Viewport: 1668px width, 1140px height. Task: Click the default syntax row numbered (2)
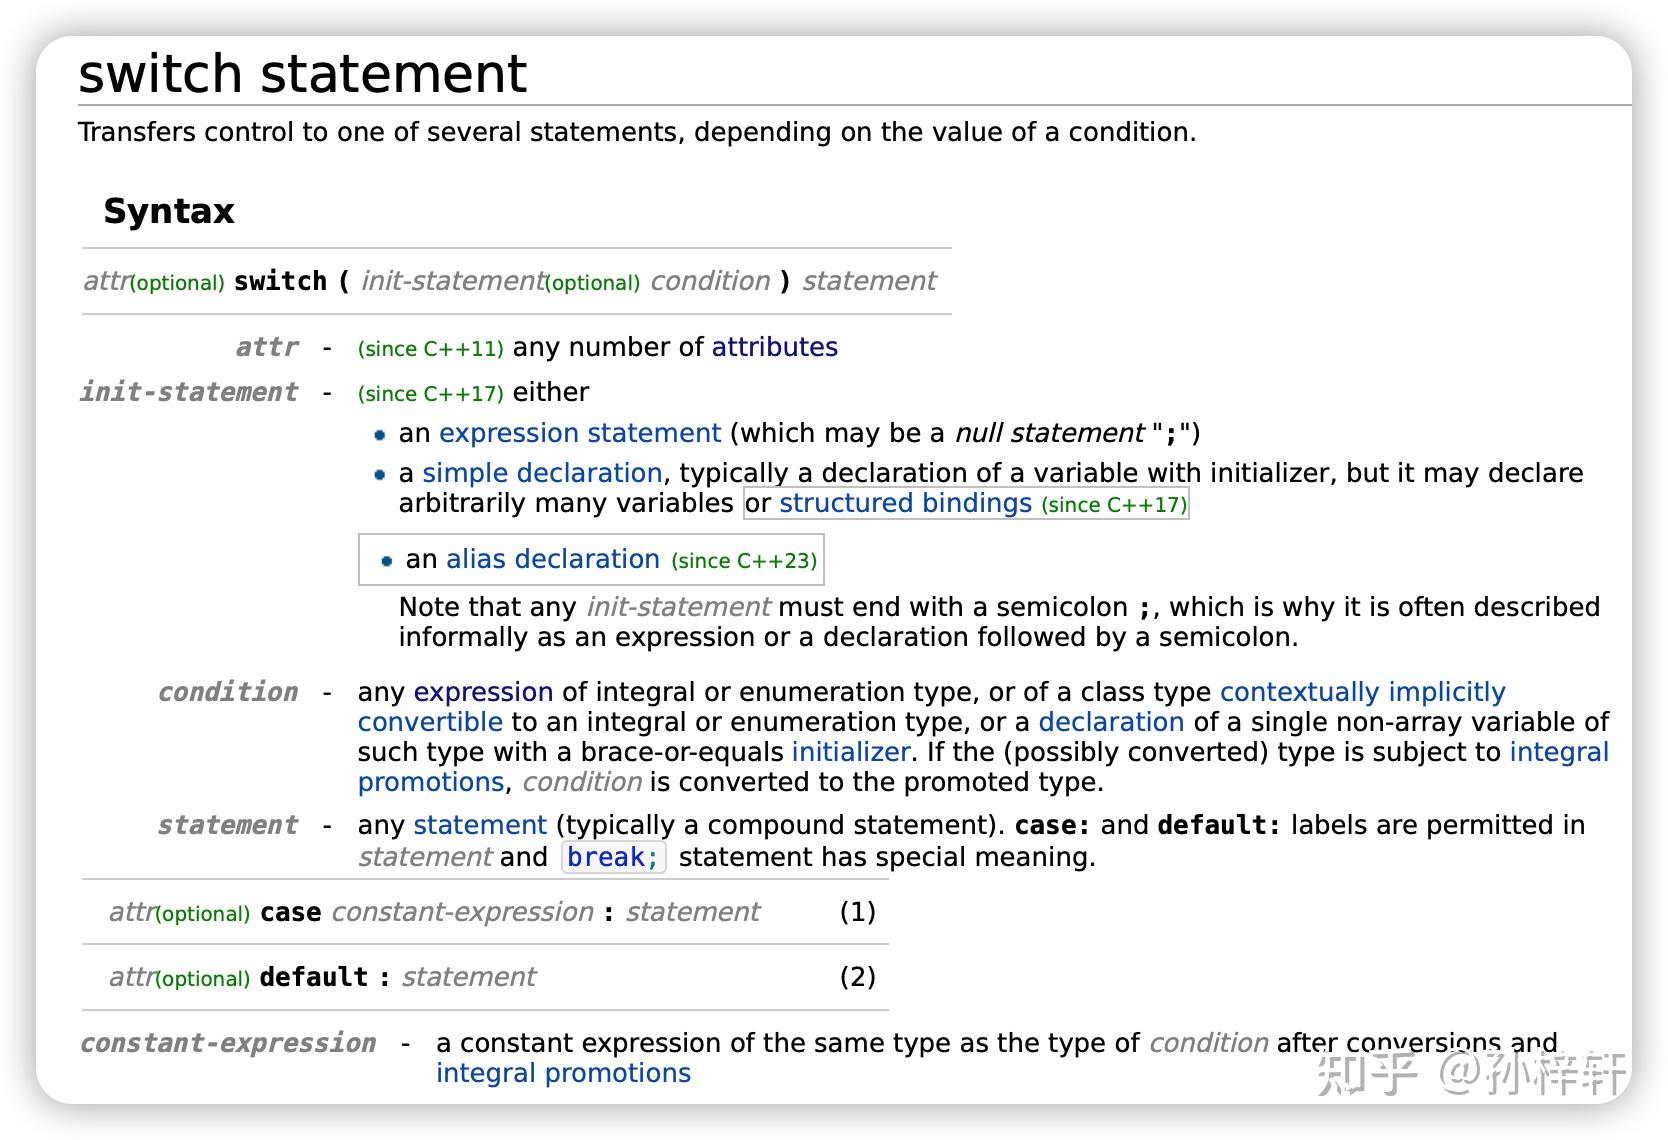pos(485,977)
